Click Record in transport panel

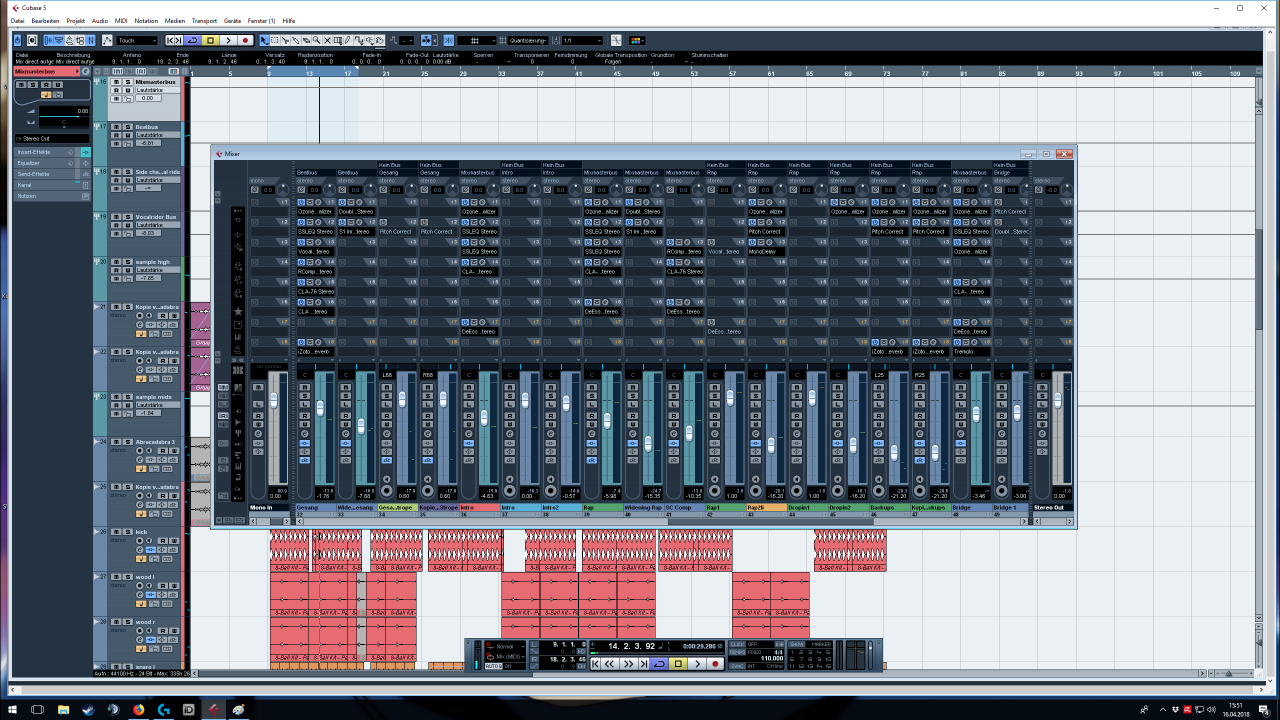click(715, 664)
